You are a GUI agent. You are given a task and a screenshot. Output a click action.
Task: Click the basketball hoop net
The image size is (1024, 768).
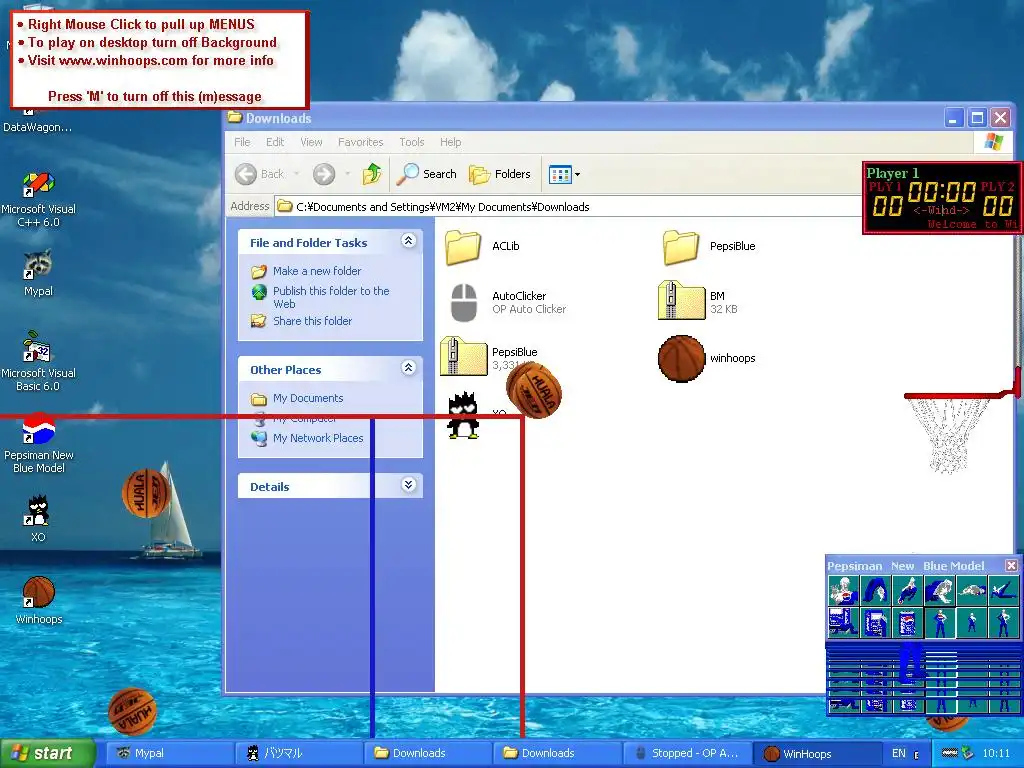(947, 434)
